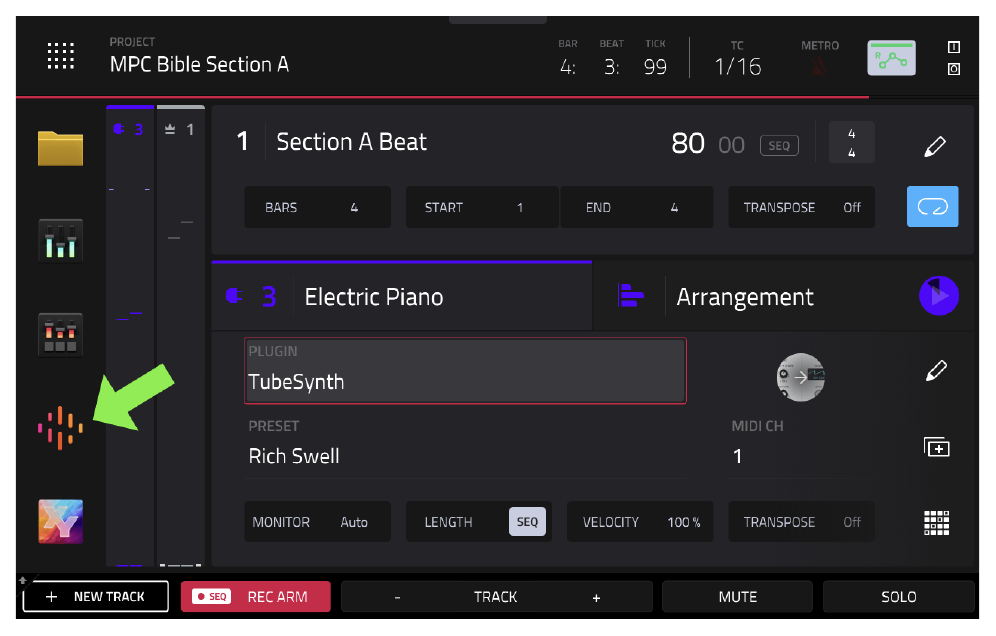
Task: Toggle the metronome icon
Action: (819, 67)
